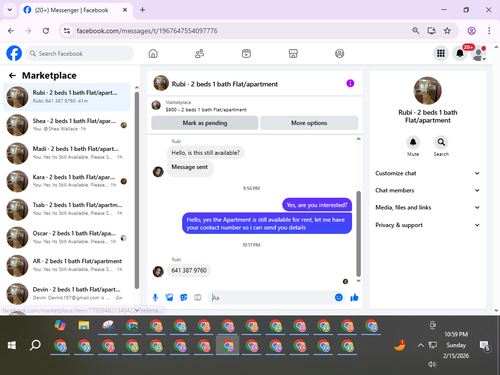Reload the page
The height and width of the screenshot is (375, 500).
pos(46,31)
